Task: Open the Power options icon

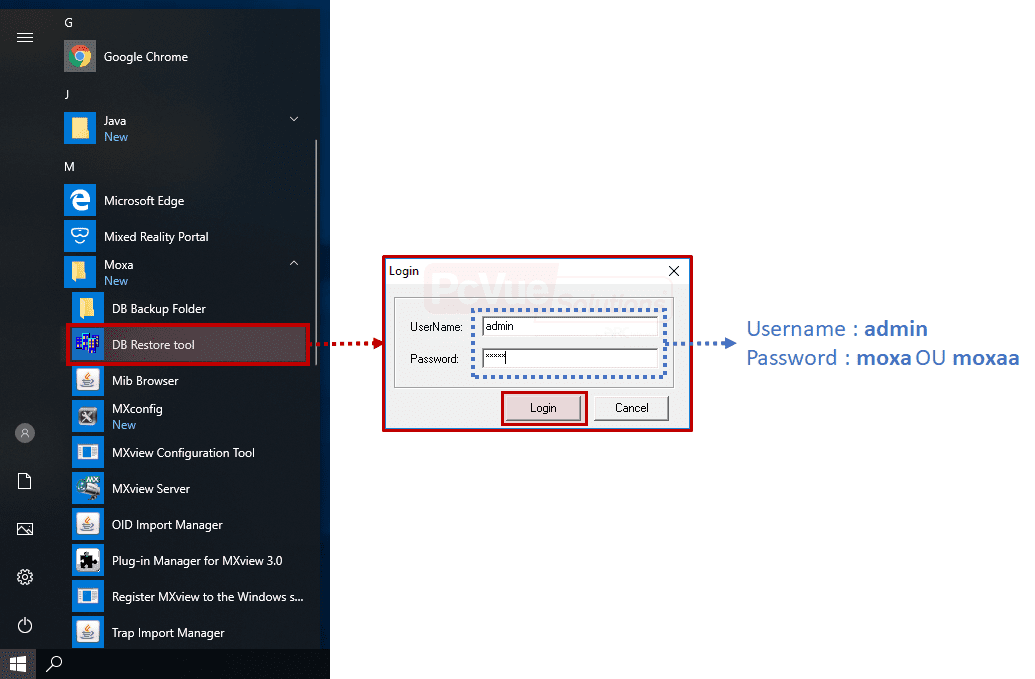Action: click(25, 625)
